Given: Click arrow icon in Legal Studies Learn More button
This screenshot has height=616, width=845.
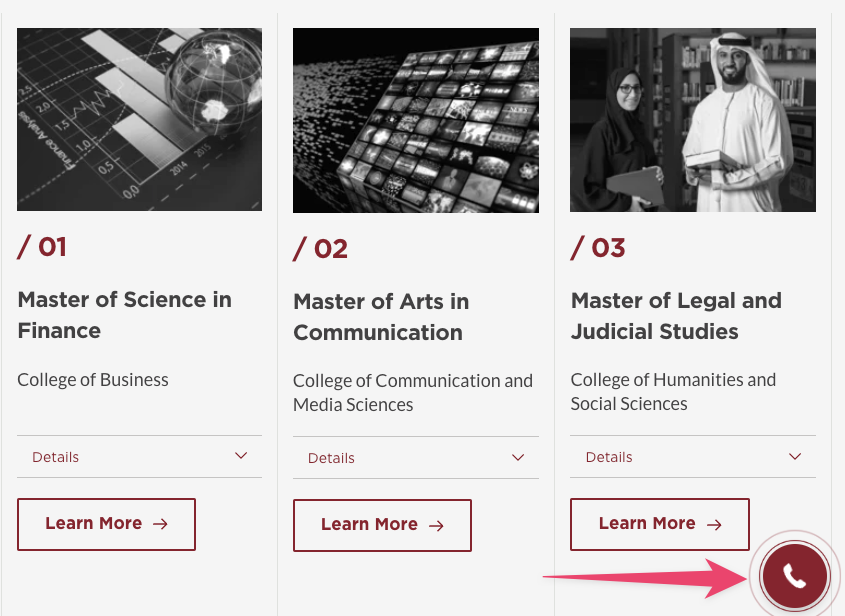Looking at the screenshot, I should click(714, 524).
